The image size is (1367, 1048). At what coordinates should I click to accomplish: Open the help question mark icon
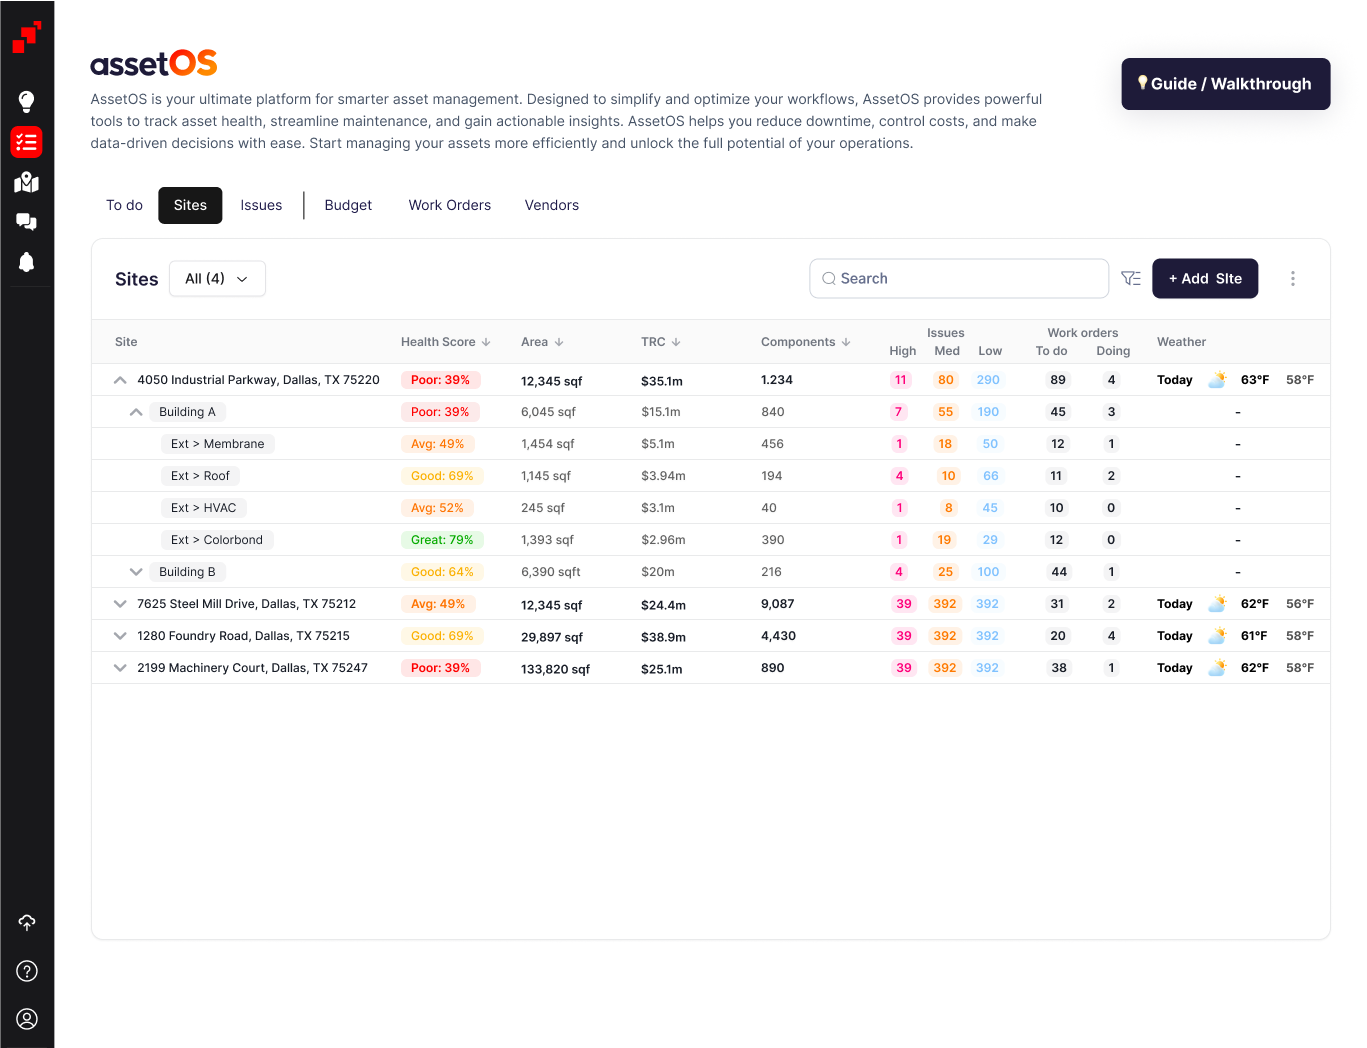point(27,971)
